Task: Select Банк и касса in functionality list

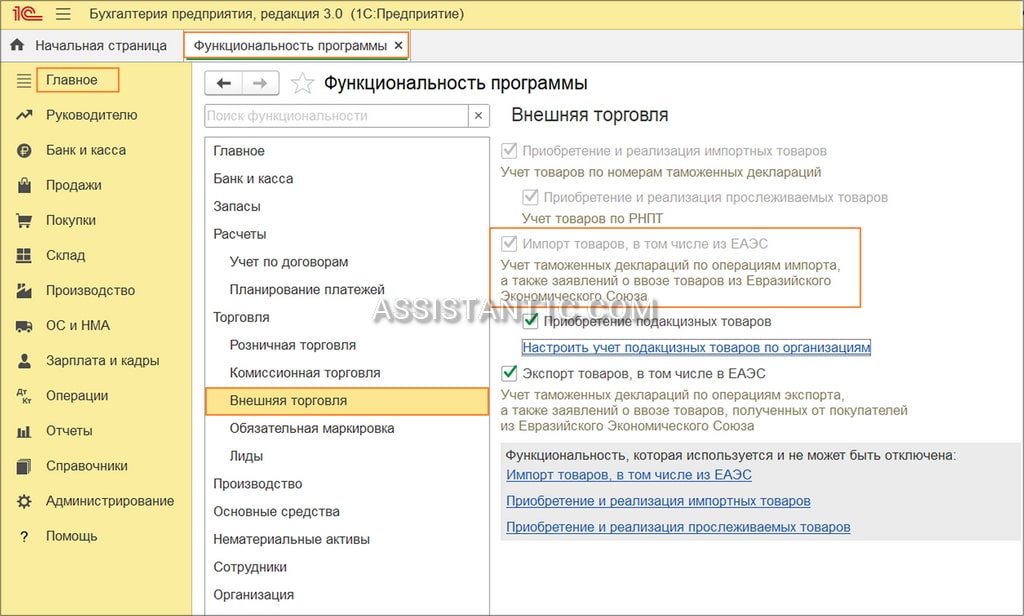Action: pos(347,178)
